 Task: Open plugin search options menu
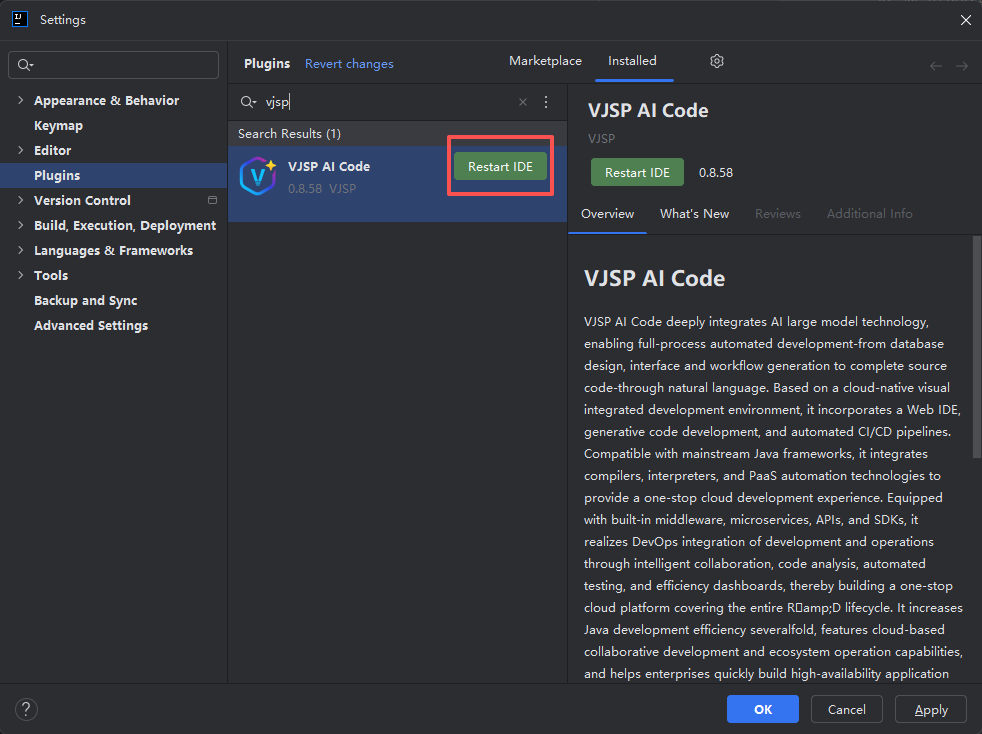(x=546, y=102)
